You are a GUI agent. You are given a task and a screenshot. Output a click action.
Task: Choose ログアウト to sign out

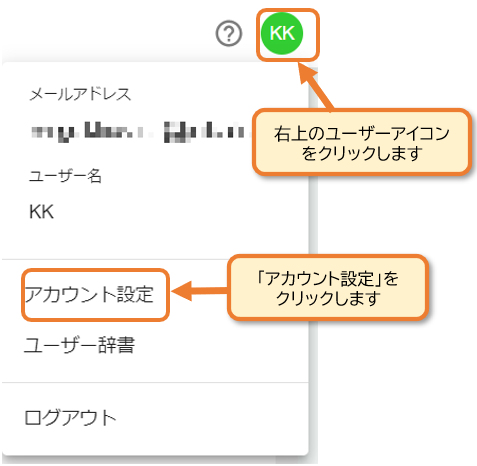click(x=70, y=418)
